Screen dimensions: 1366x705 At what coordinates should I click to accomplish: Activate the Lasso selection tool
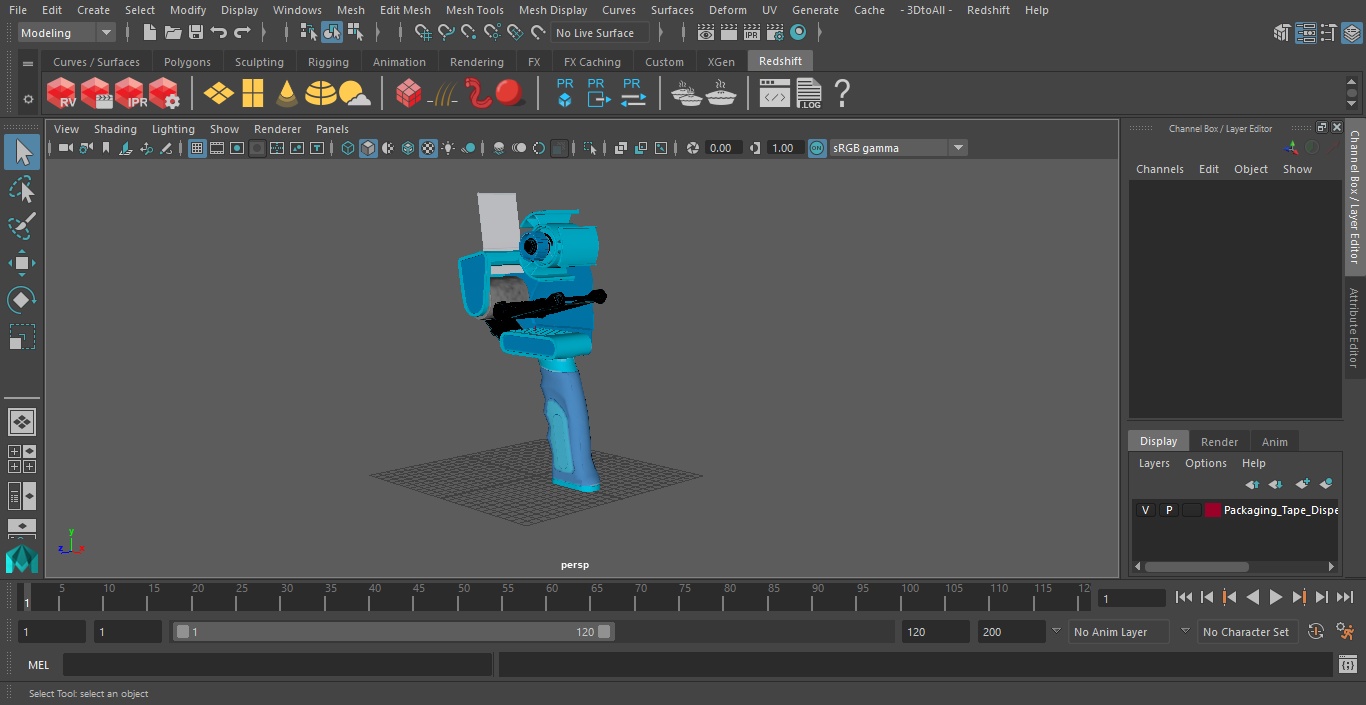tap(22, 189)
